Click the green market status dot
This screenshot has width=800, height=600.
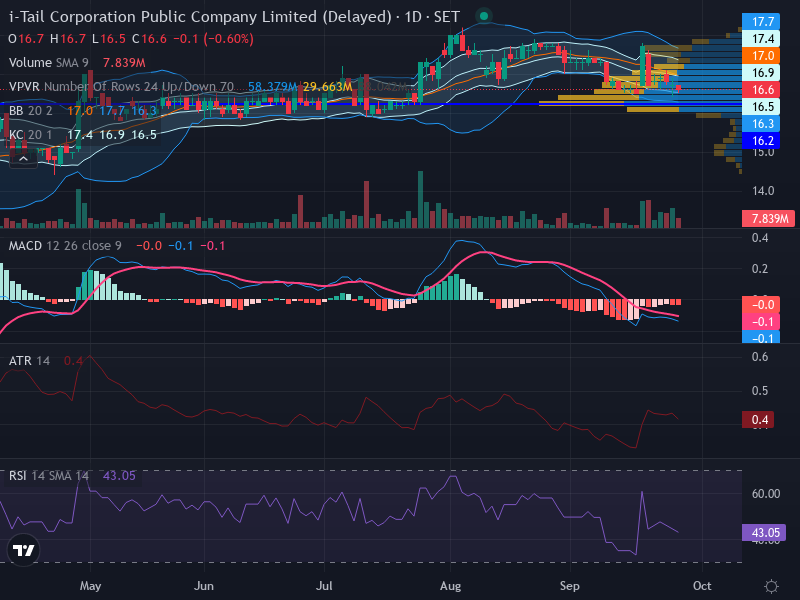click(484, 16)
